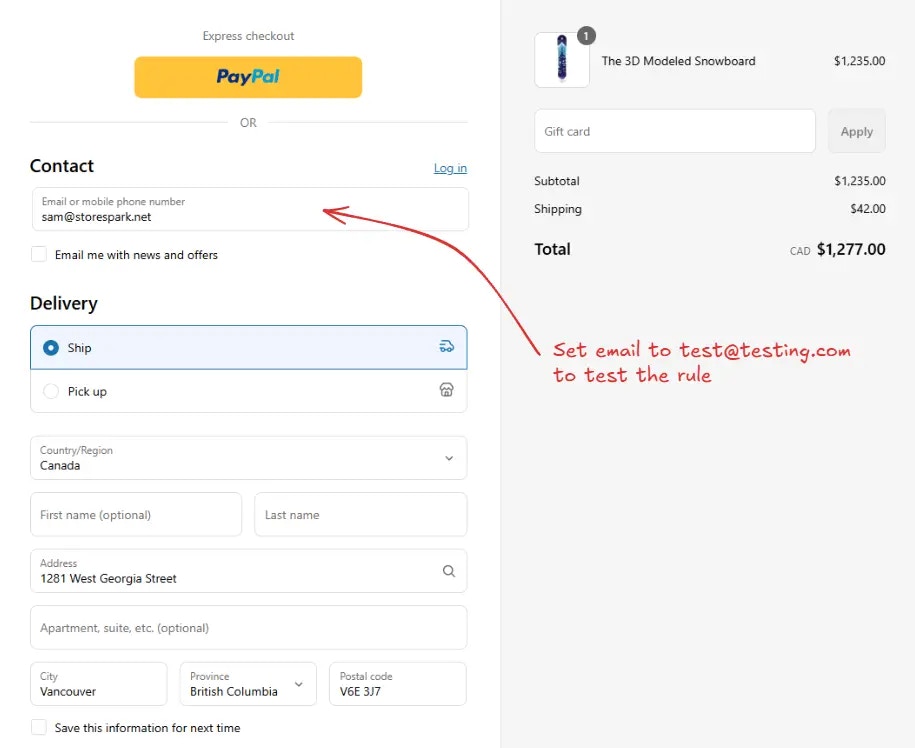Enable Save this information for next time

click(x=39, y=727)
